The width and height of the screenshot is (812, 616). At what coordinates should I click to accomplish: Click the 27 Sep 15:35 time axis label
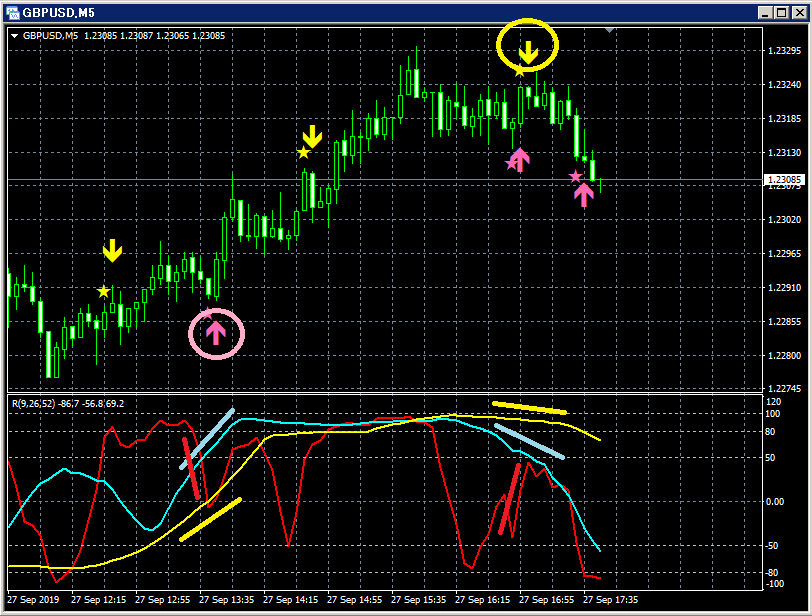418,599
